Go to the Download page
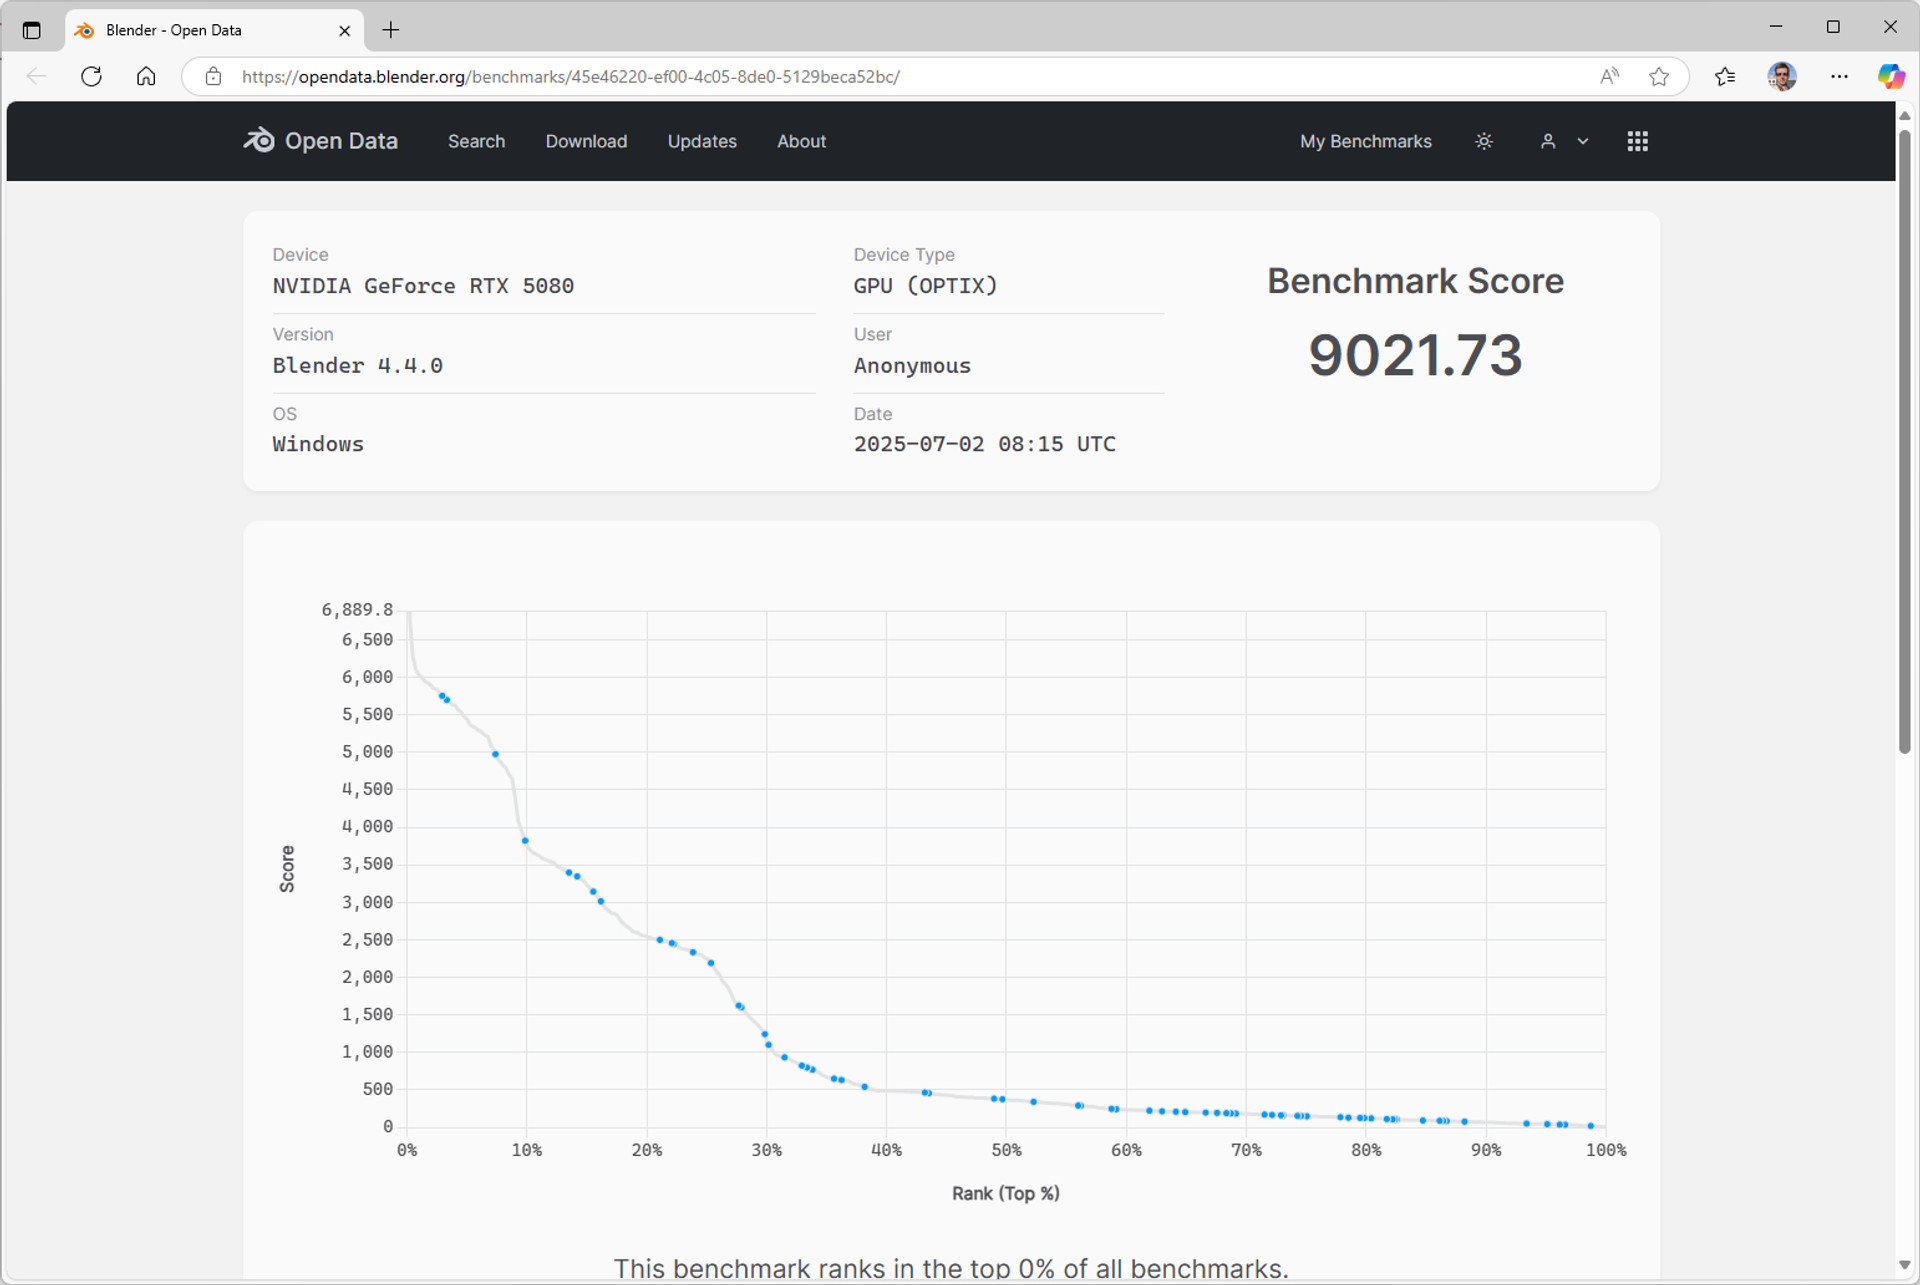The height and width of the screenshot is (1285, 1920). coord(586,141)
